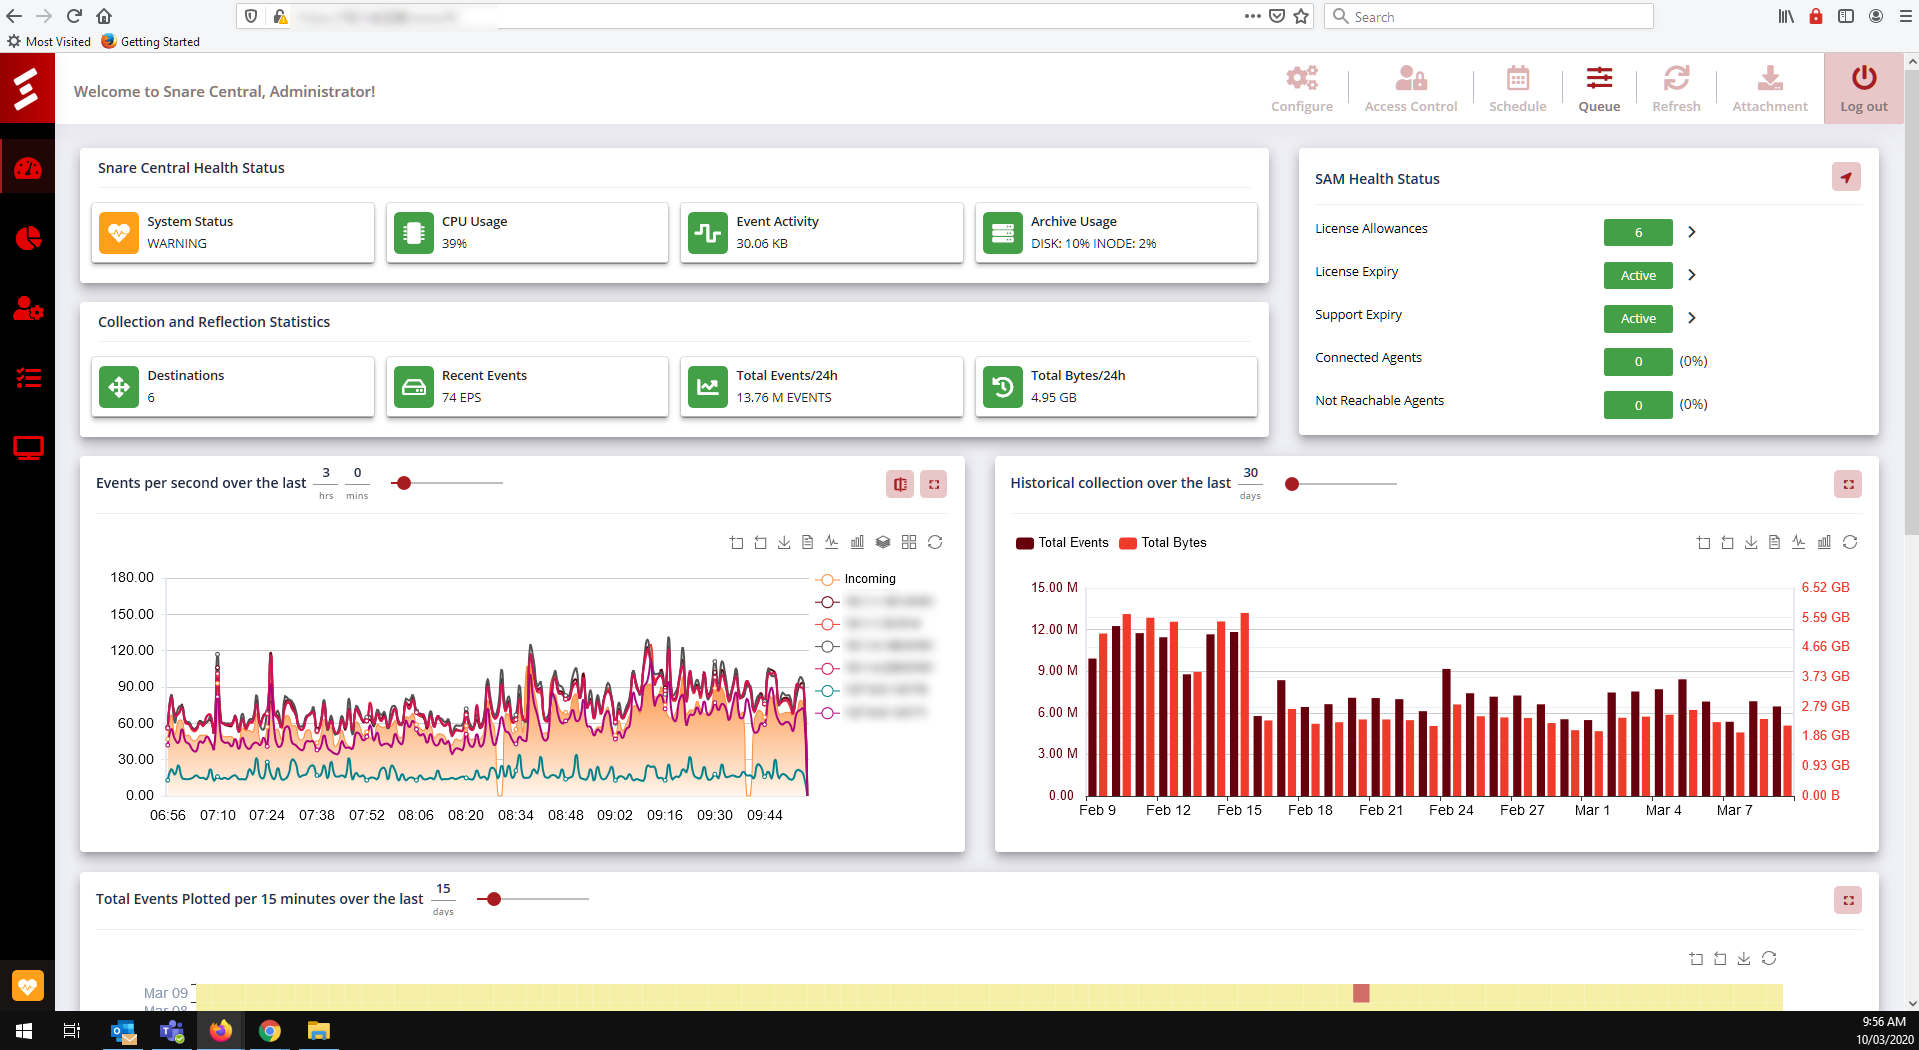Maximize the Total Events Plotted panel
This screenshot has width=1919, height=1050.
click(1848, 900)
